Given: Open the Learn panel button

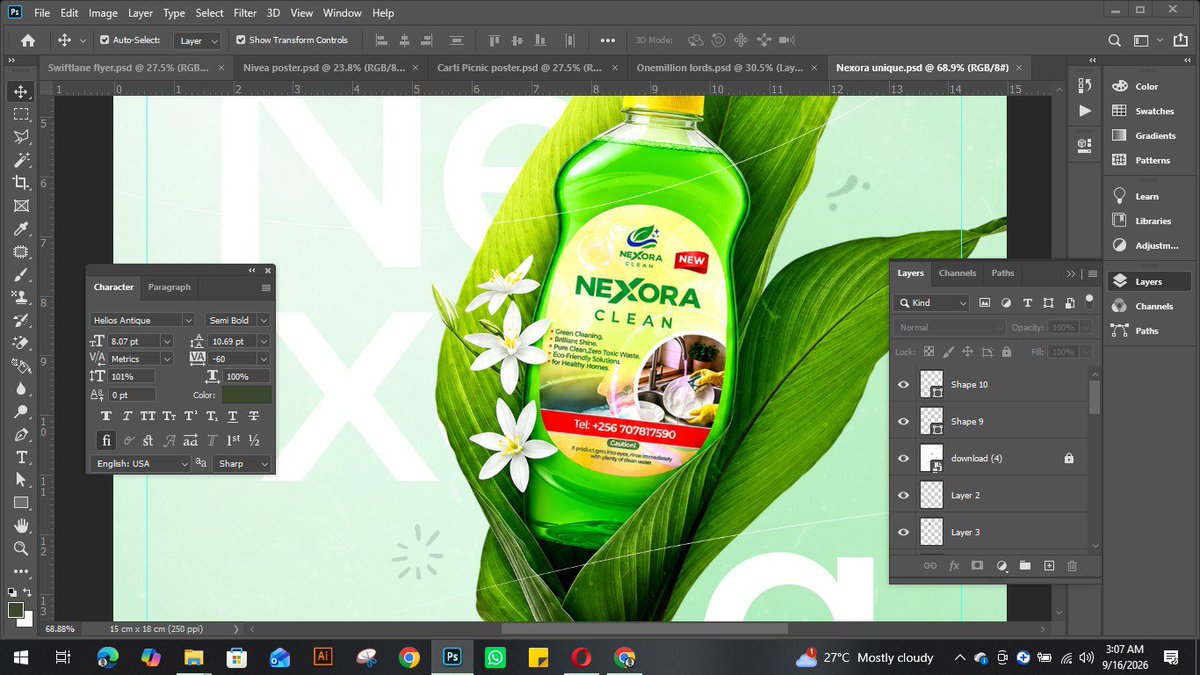Looking at the screenshot, I should click(1147, 197).
